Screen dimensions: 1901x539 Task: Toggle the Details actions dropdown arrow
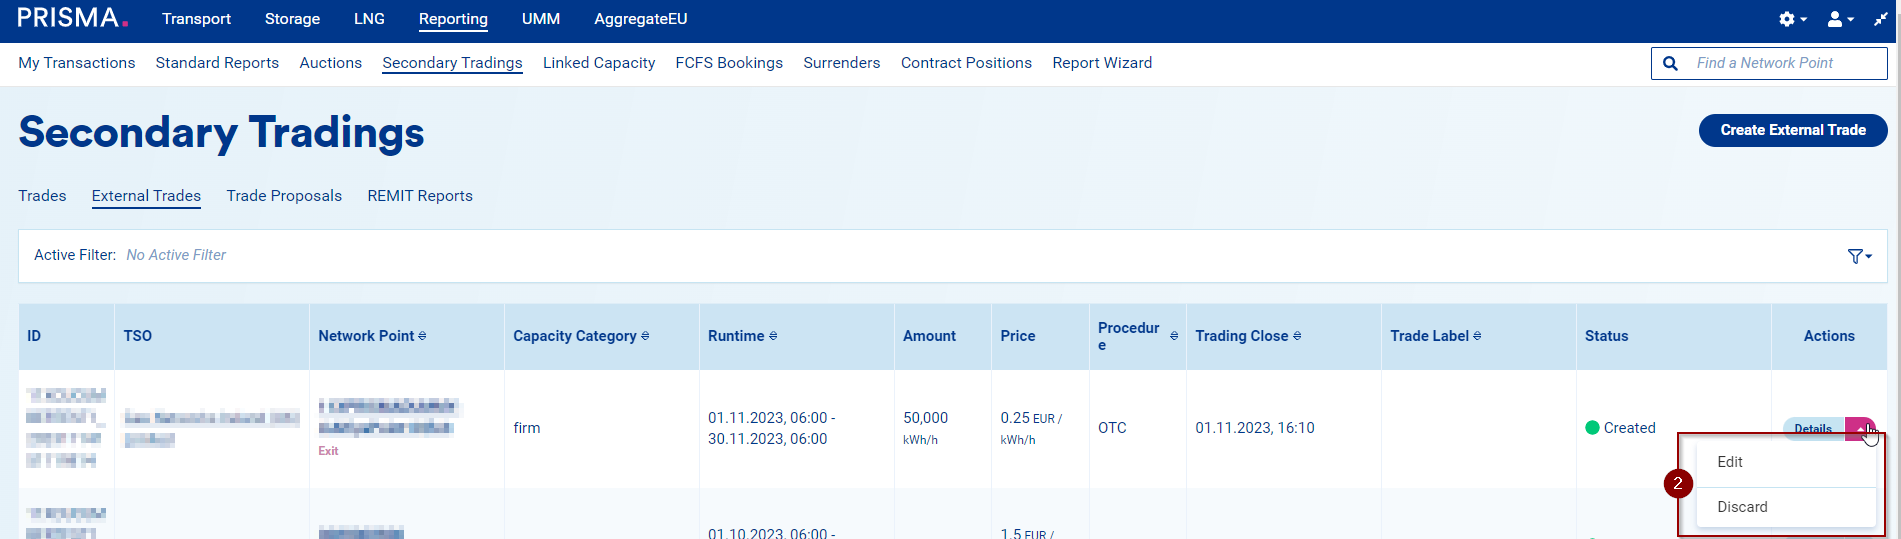[1860, 429]
